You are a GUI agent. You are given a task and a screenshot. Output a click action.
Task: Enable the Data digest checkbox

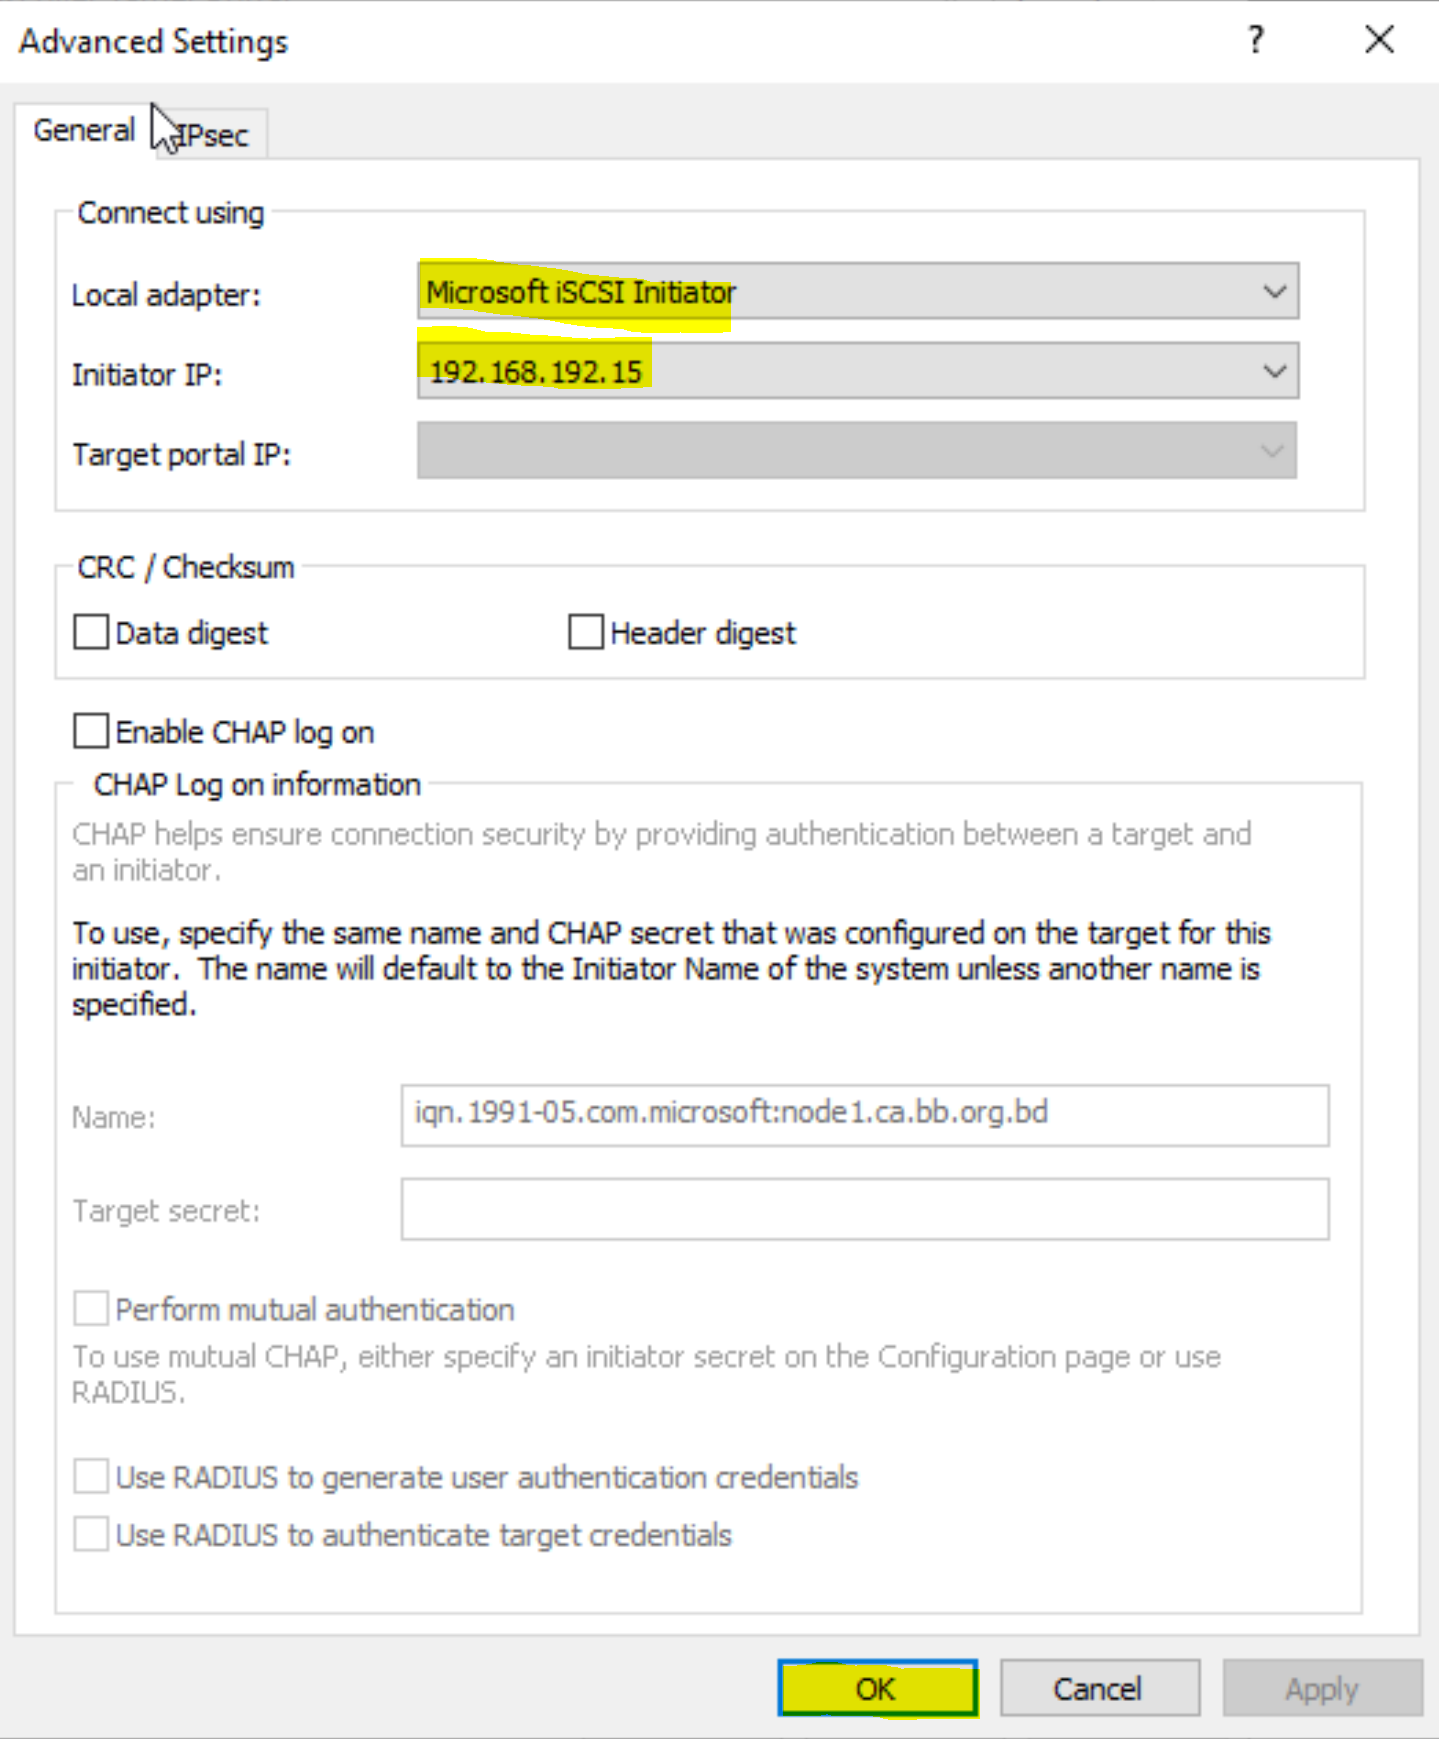91,633
